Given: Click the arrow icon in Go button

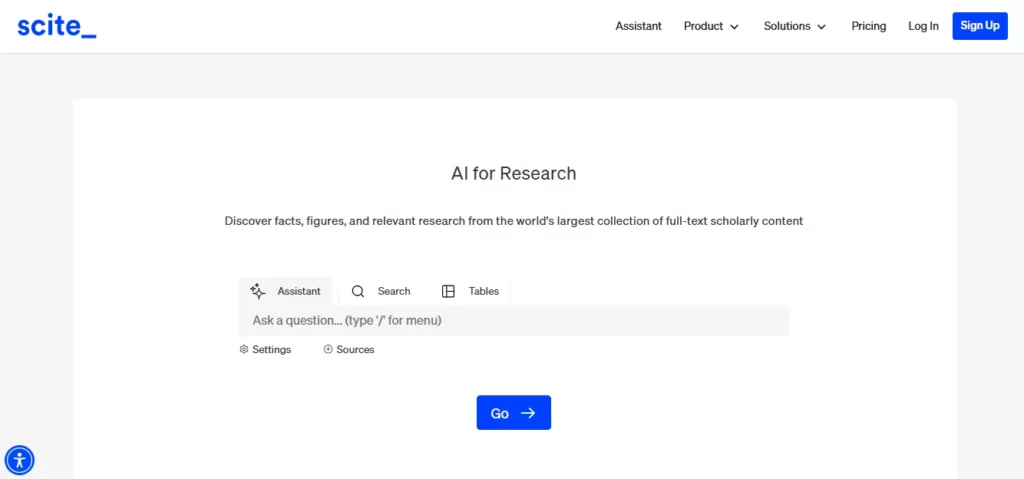Looking at the screenshot, I should click(x=528, y=413).
